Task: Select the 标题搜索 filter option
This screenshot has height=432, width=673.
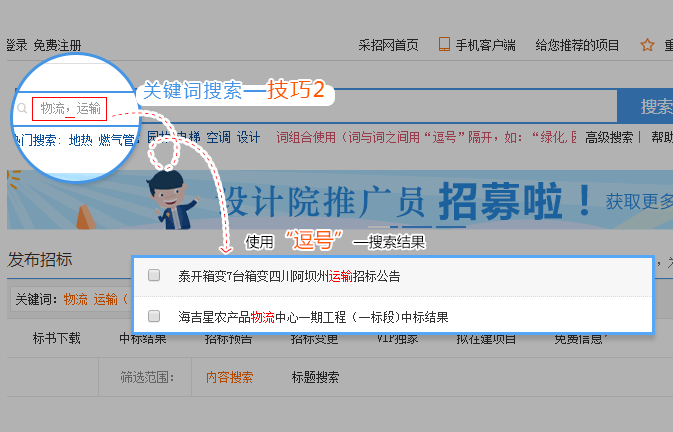Action: 315,377
